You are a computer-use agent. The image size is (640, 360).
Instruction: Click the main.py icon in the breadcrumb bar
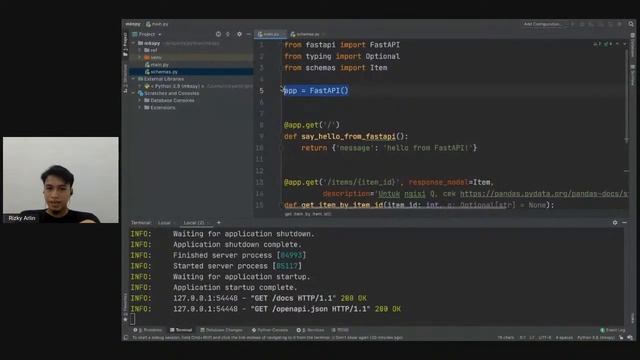pyautogui.click(x=148, y=24)
